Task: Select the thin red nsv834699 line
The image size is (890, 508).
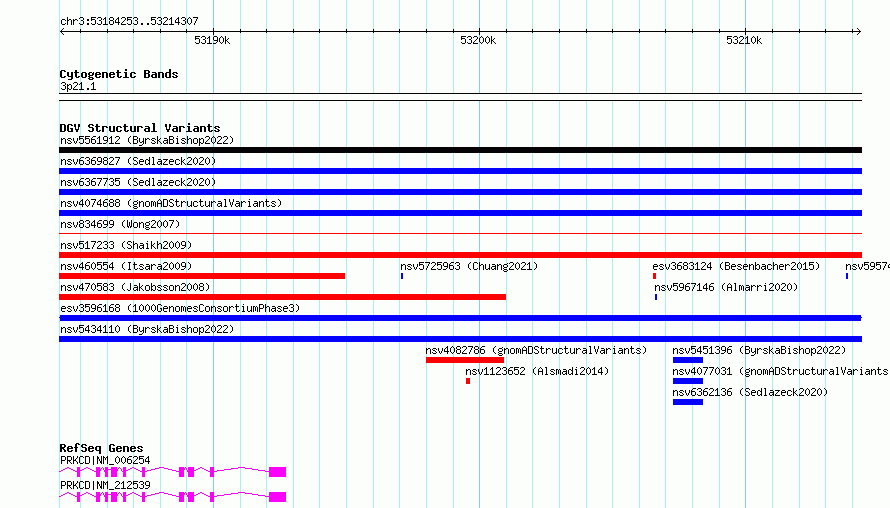Action: tap(460, 233)
